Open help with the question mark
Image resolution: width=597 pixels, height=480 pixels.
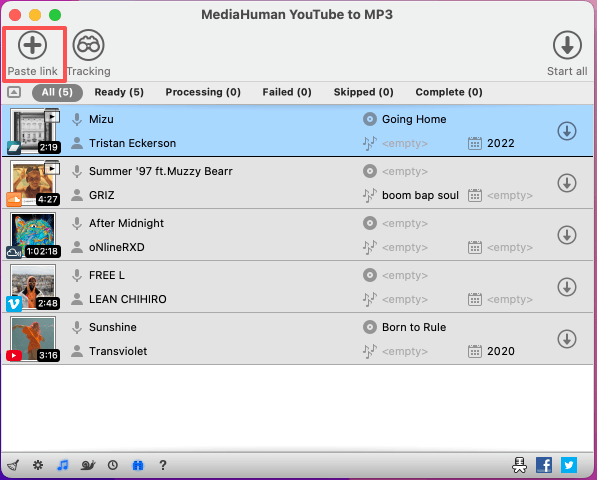(163, 465)
